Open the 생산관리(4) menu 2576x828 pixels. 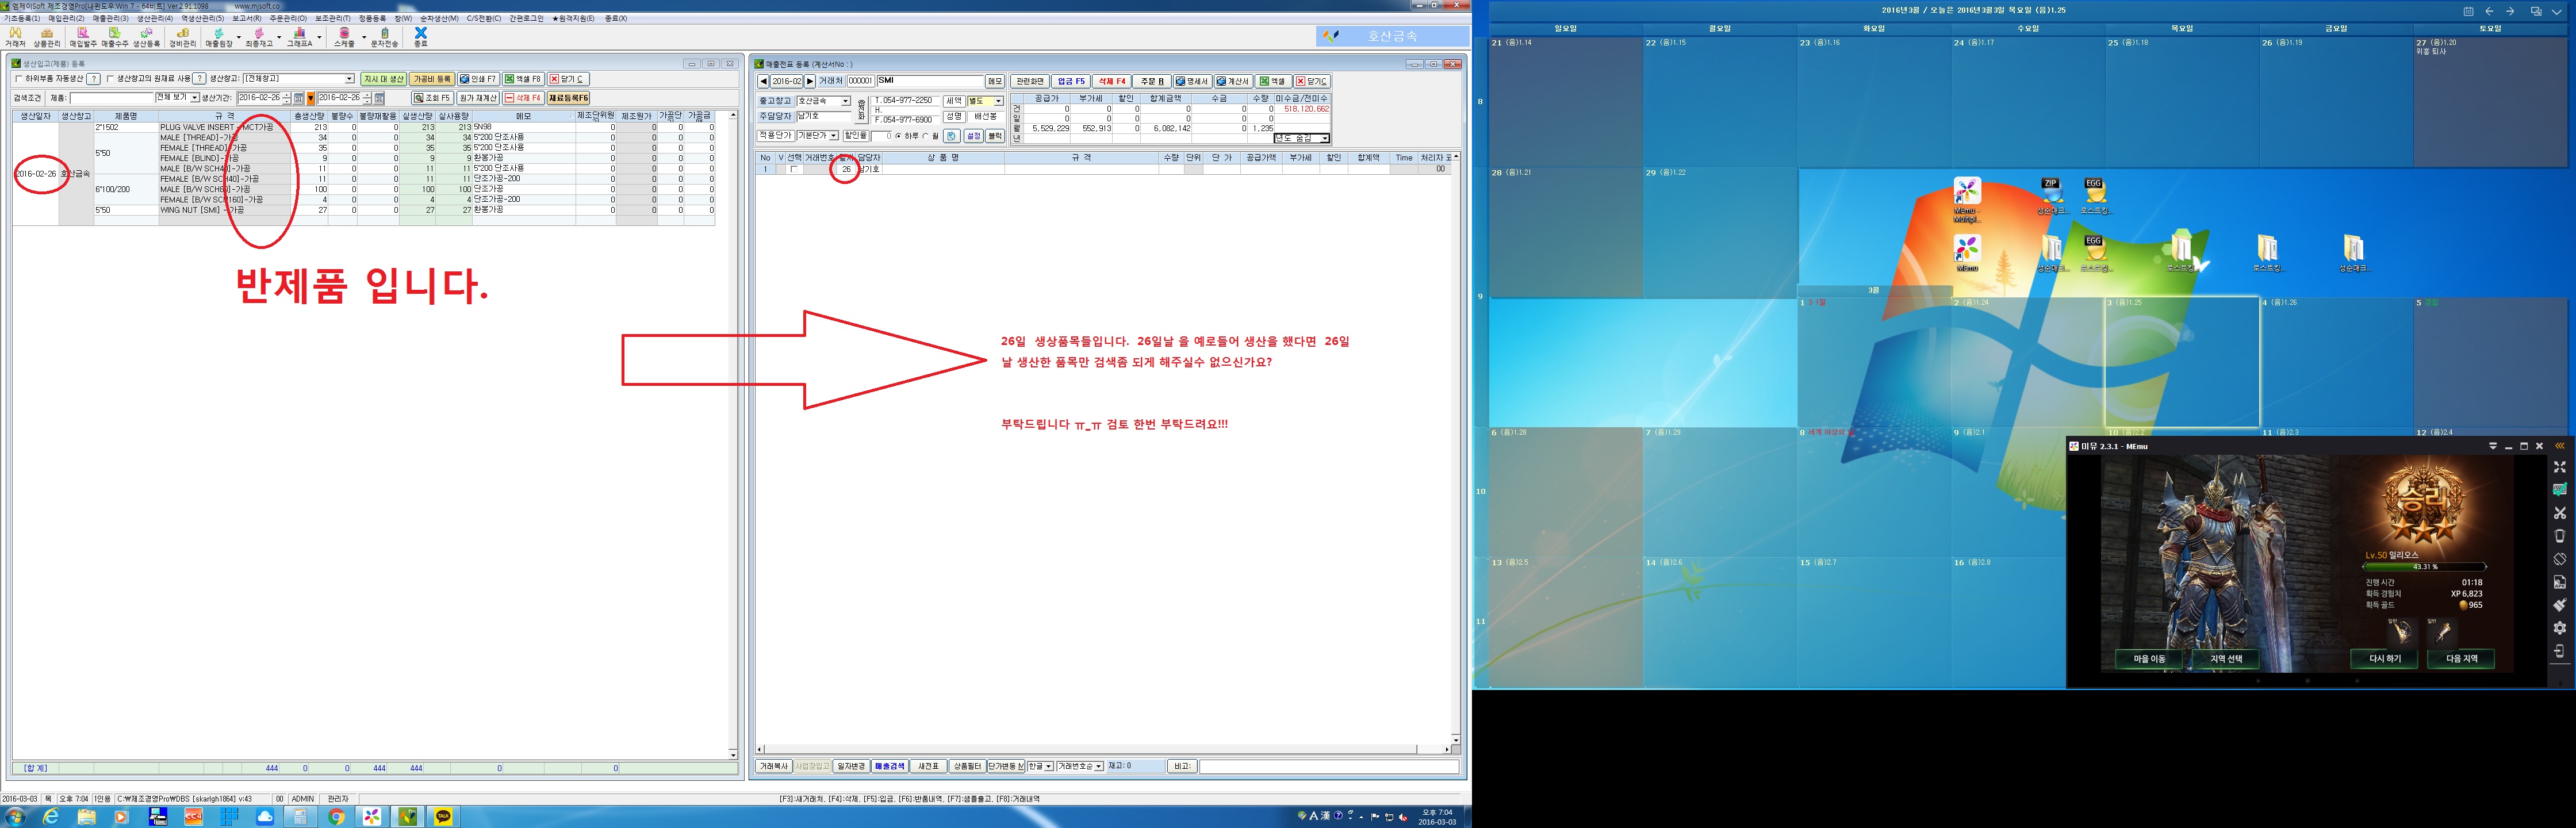154,18
